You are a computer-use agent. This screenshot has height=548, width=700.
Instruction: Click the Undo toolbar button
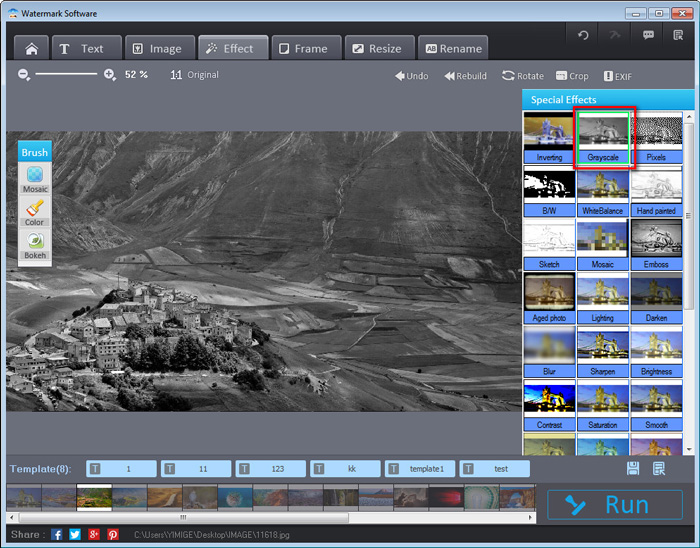point(412,76)
